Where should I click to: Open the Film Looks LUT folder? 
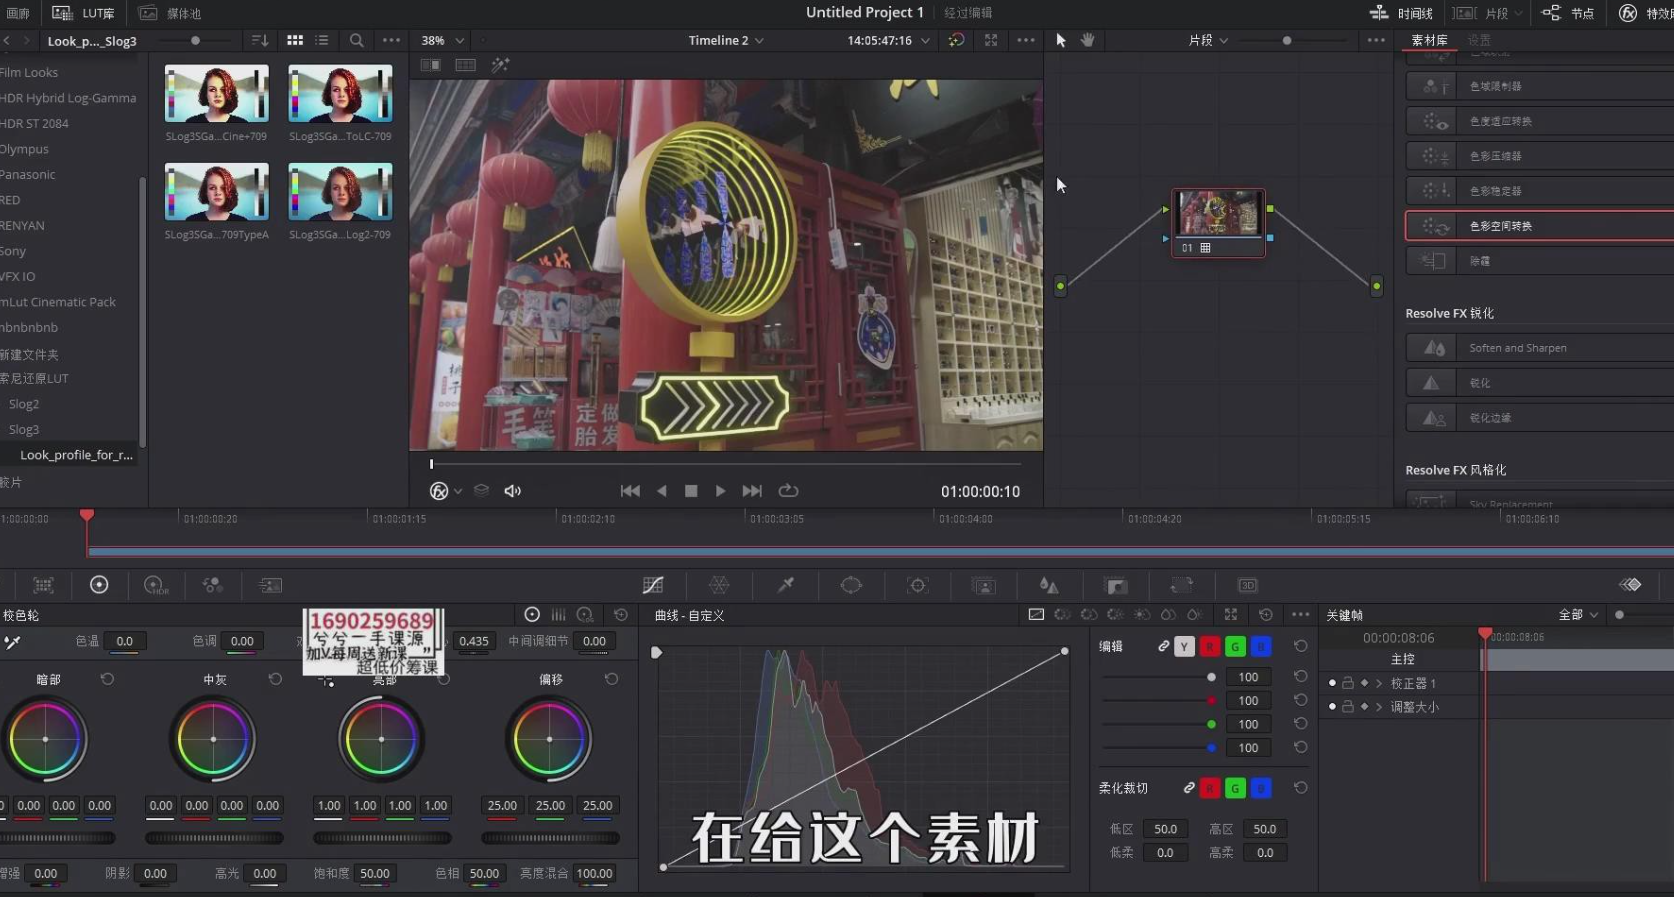click(x=29, y=72)
